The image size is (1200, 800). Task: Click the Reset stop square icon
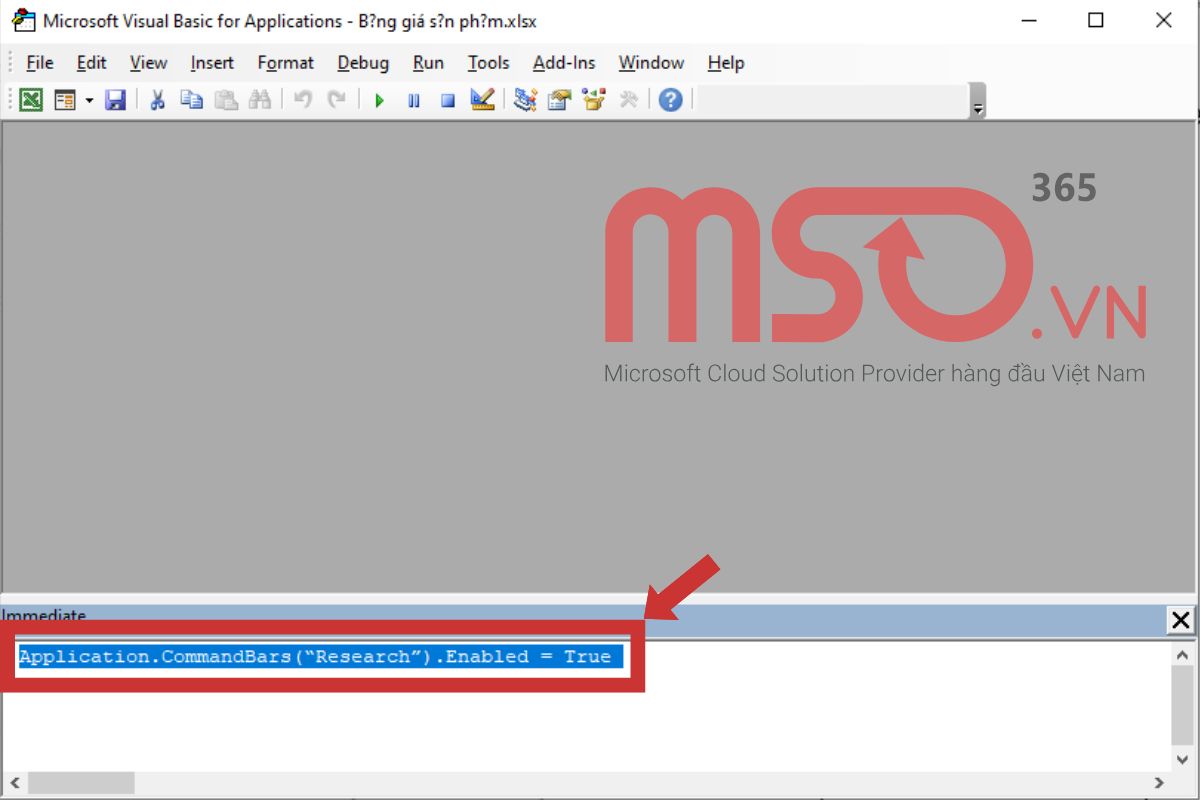click(448, 100)
